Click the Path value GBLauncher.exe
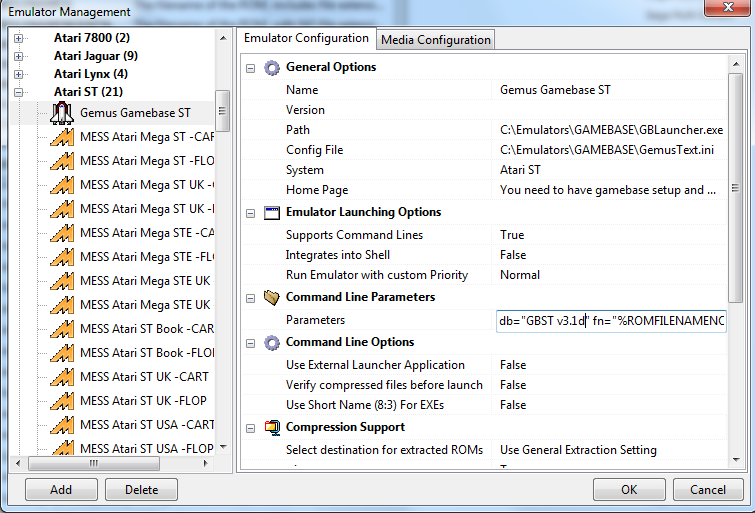This screenshot has height=513, width=755. [x=612, y=130]
